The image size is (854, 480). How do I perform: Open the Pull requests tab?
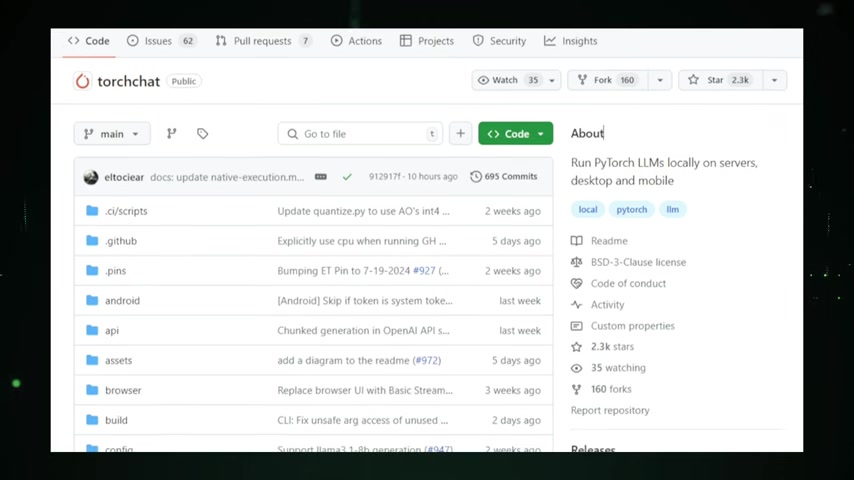point(264,41)
